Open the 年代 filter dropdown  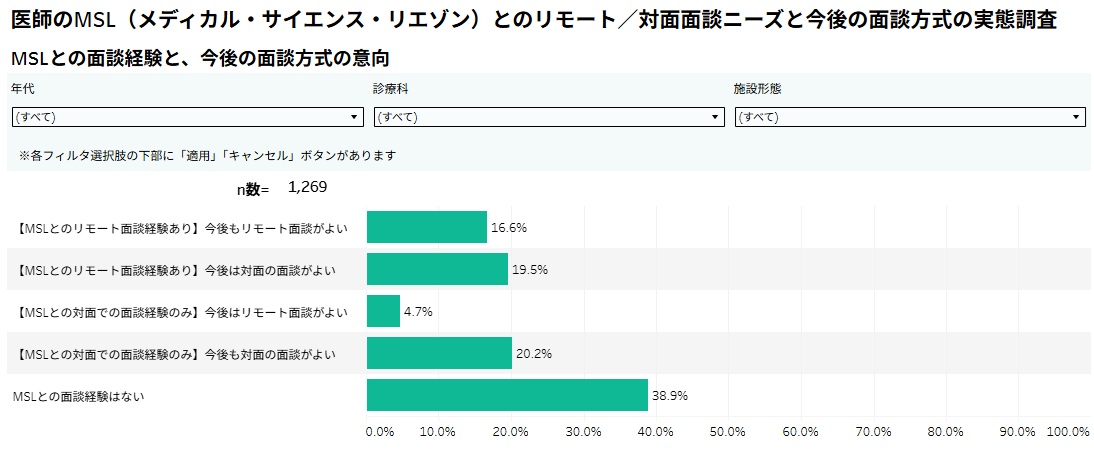187,117
